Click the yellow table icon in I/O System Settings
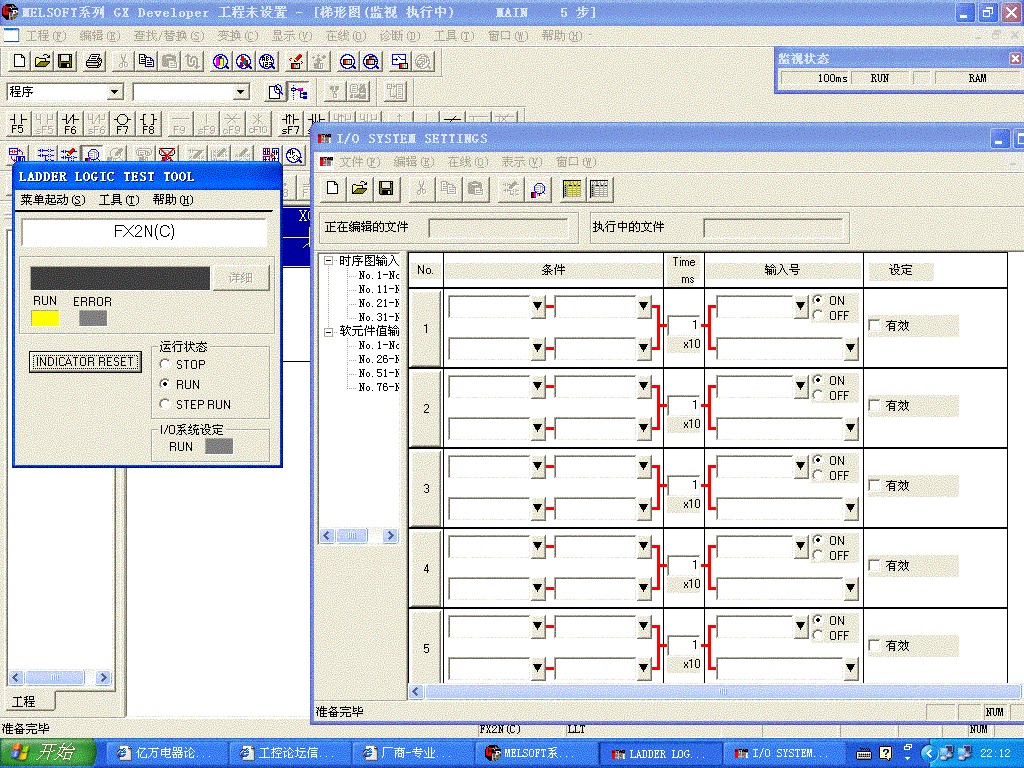The image size is (1024, 768). (572, 189)
